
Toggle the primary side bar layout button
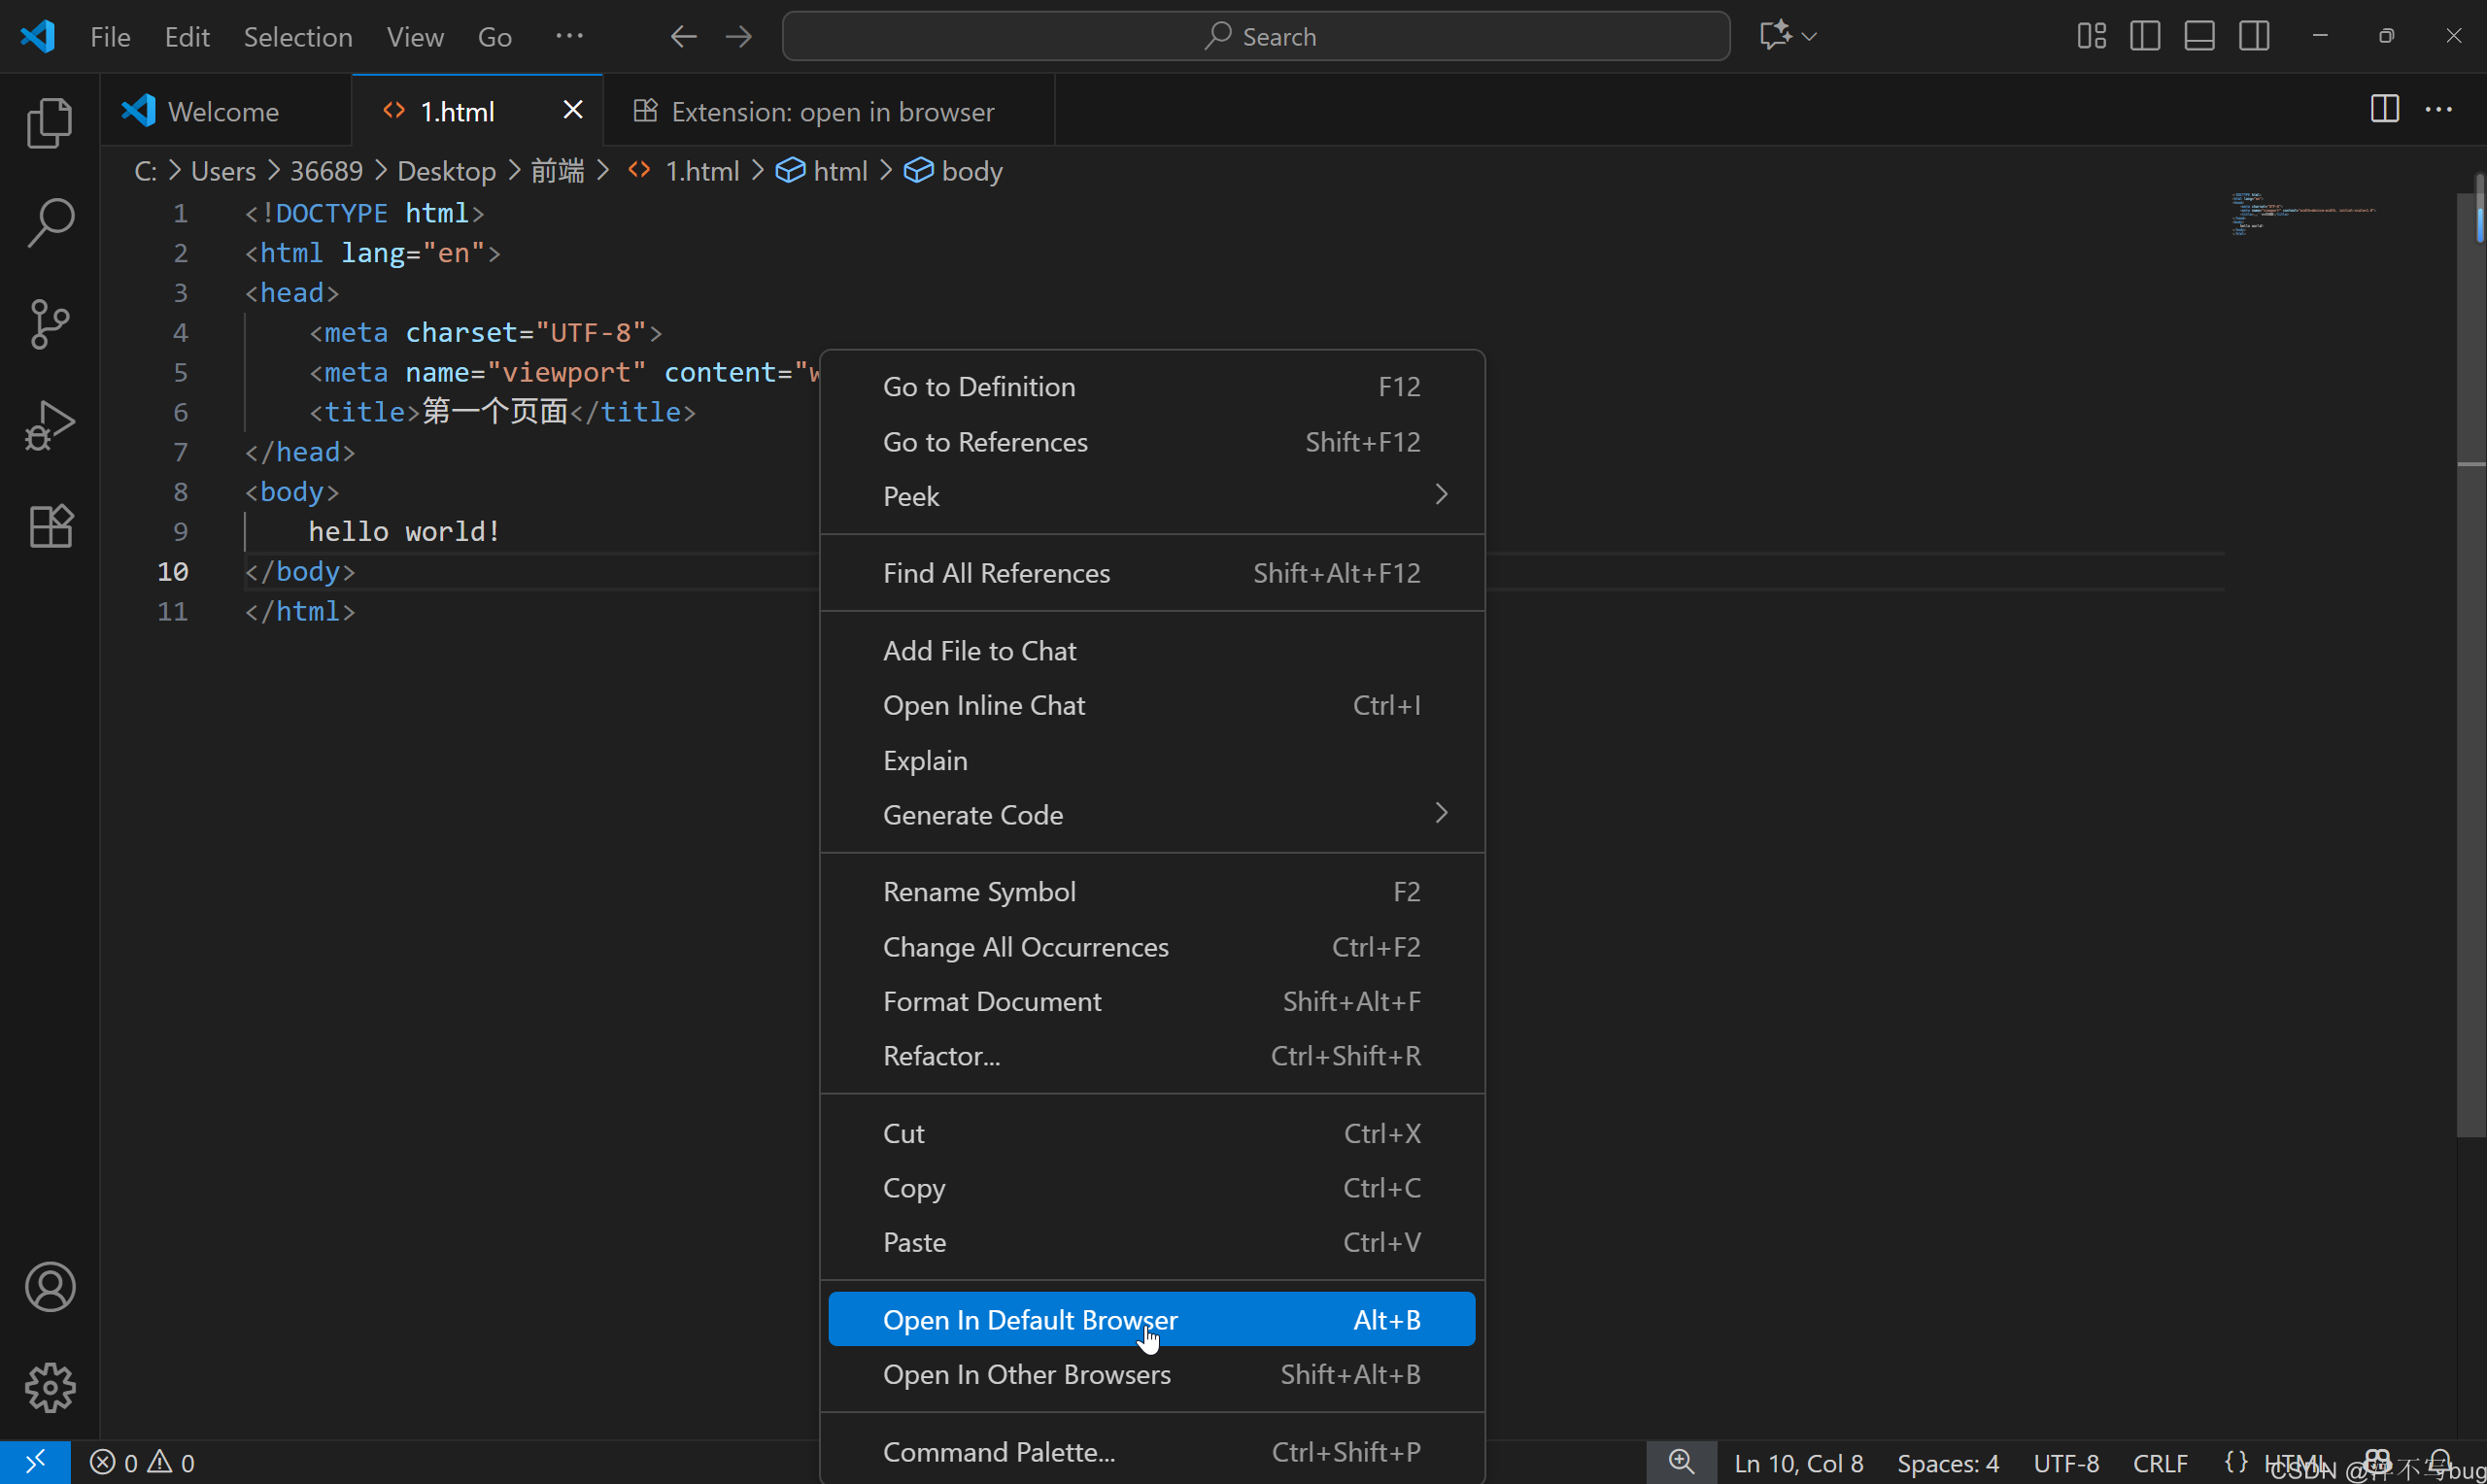tap(2145, 36)
